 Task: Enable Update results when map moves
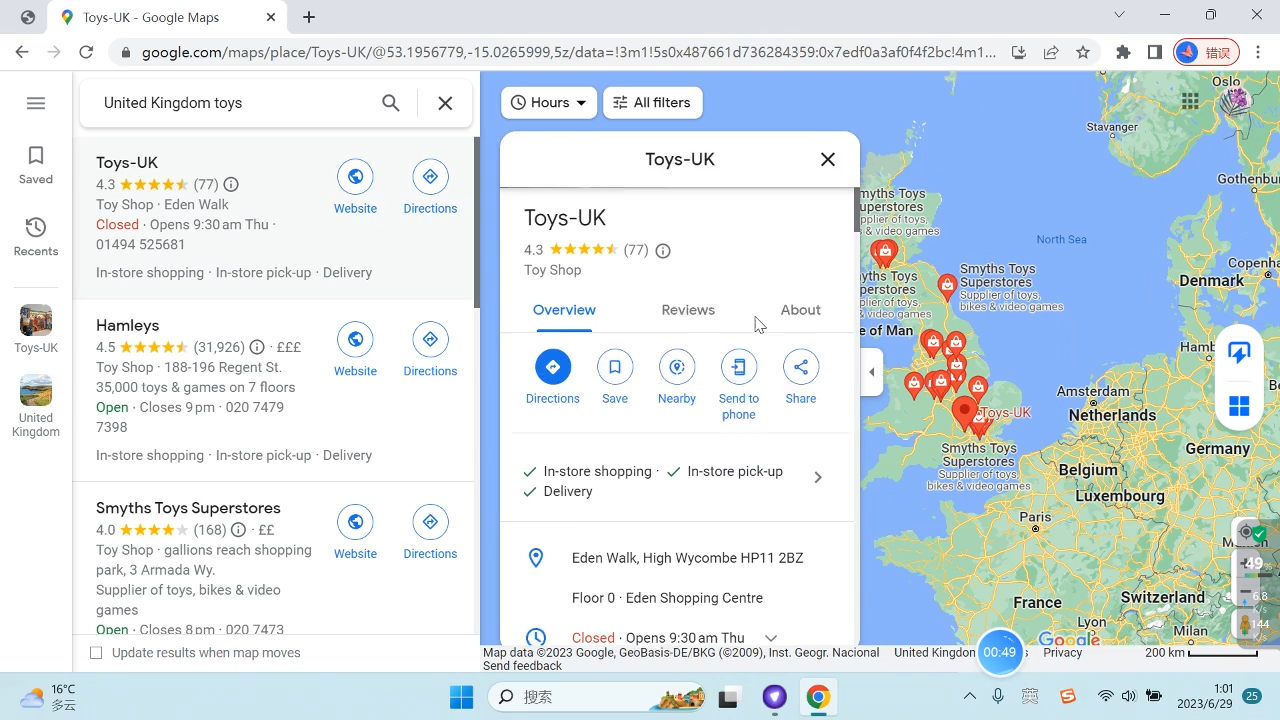coord(97,653)
